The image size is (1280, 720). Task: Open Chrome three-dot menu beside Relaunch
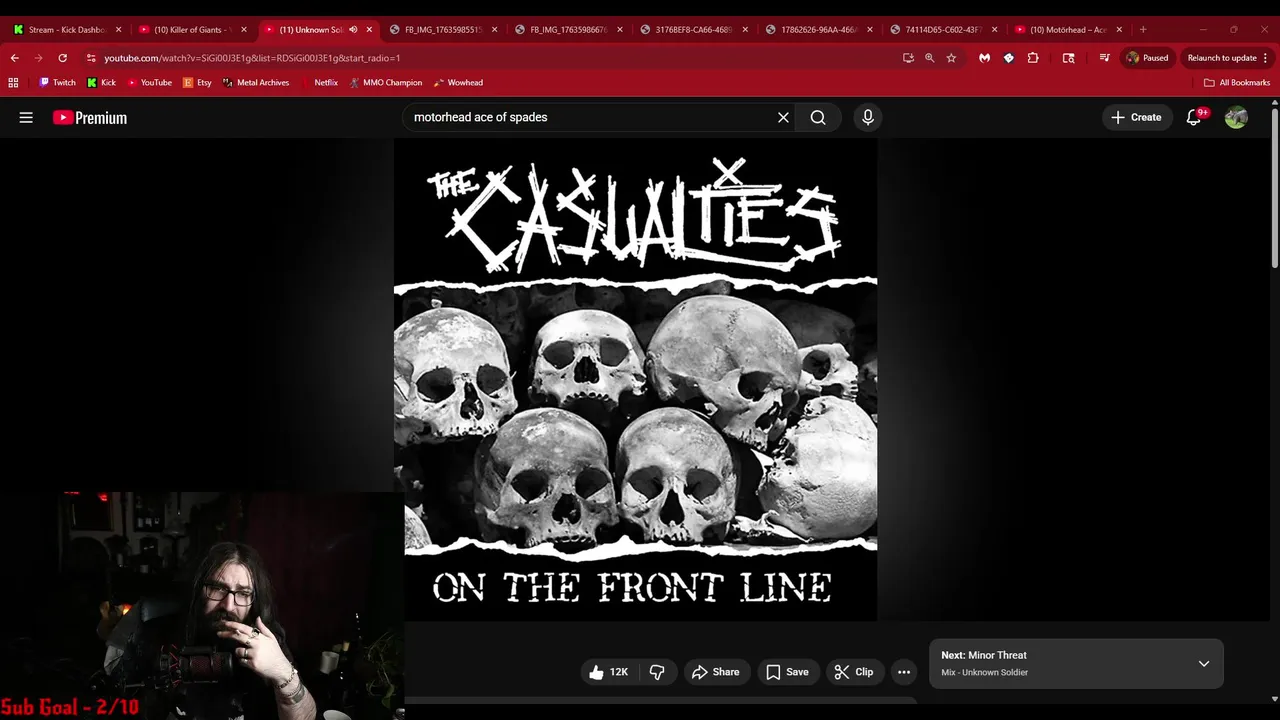1266,58
